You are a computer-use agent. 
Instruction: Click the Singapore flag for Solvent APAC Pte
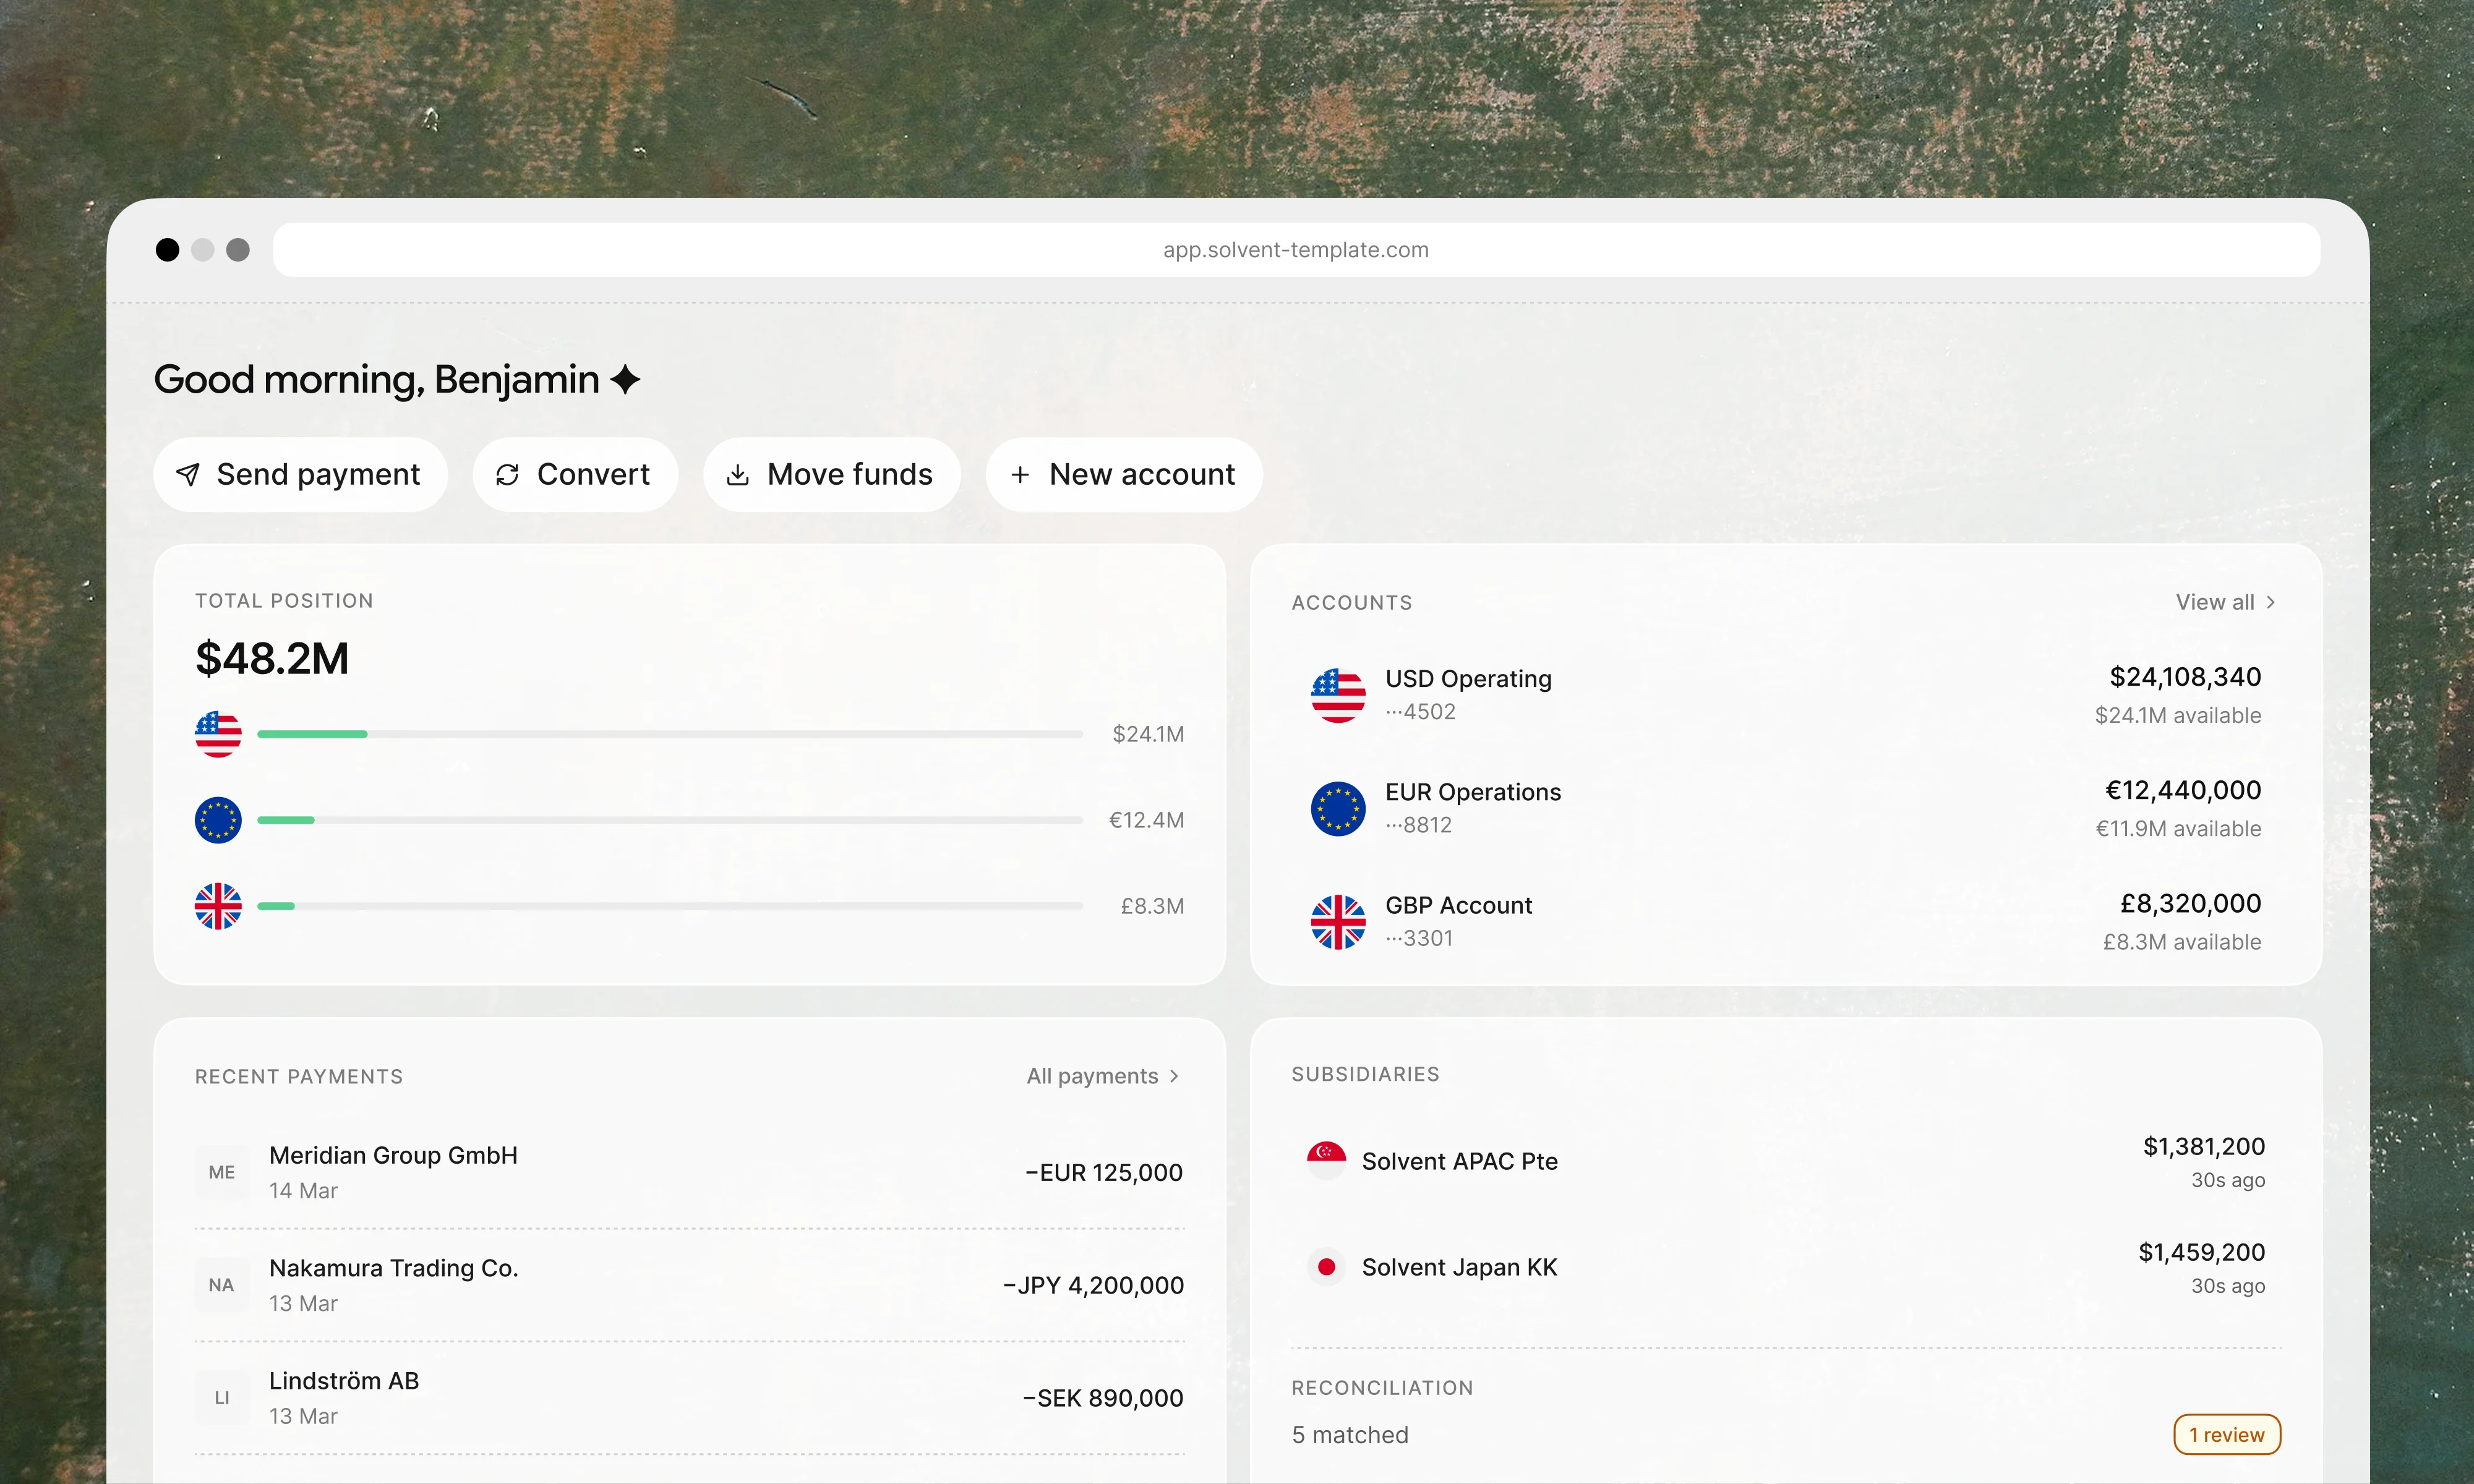pyautogui.click(x=1326, y=1160)
